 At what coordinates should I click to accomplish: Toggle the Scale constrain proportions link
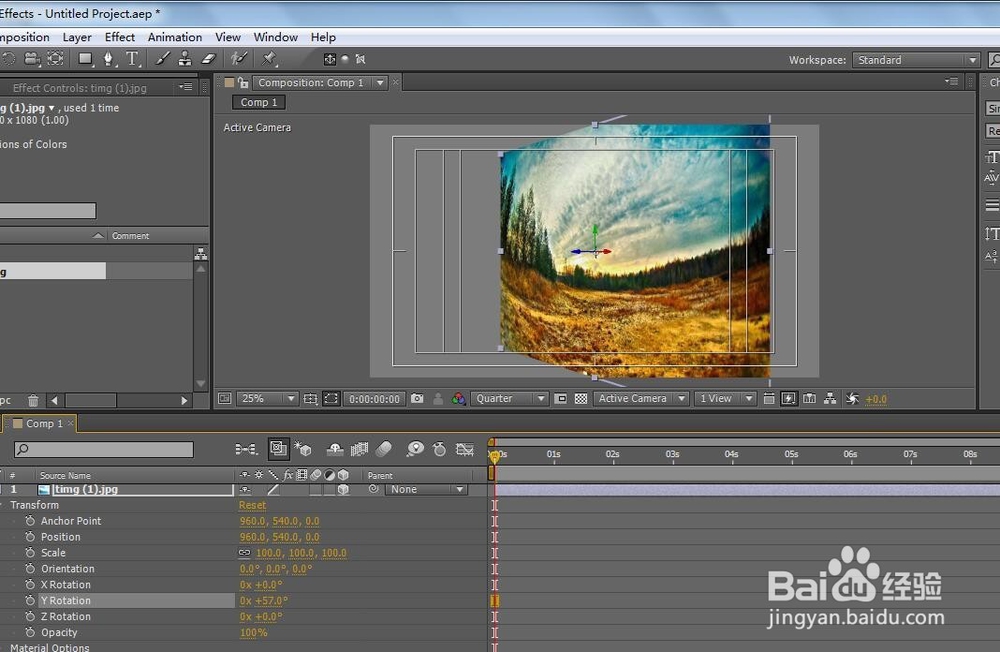245,552
